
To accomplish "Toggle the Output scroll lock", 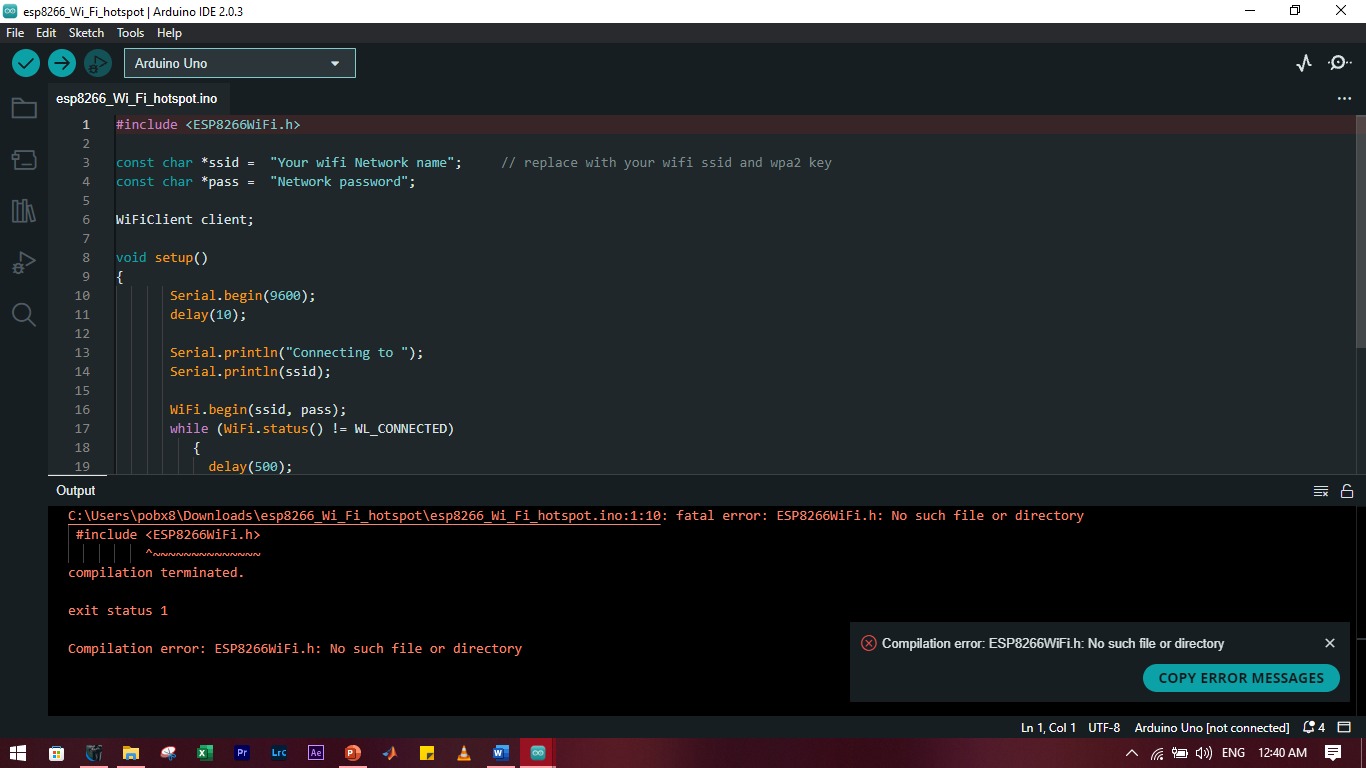I will tap(1347, 491).
